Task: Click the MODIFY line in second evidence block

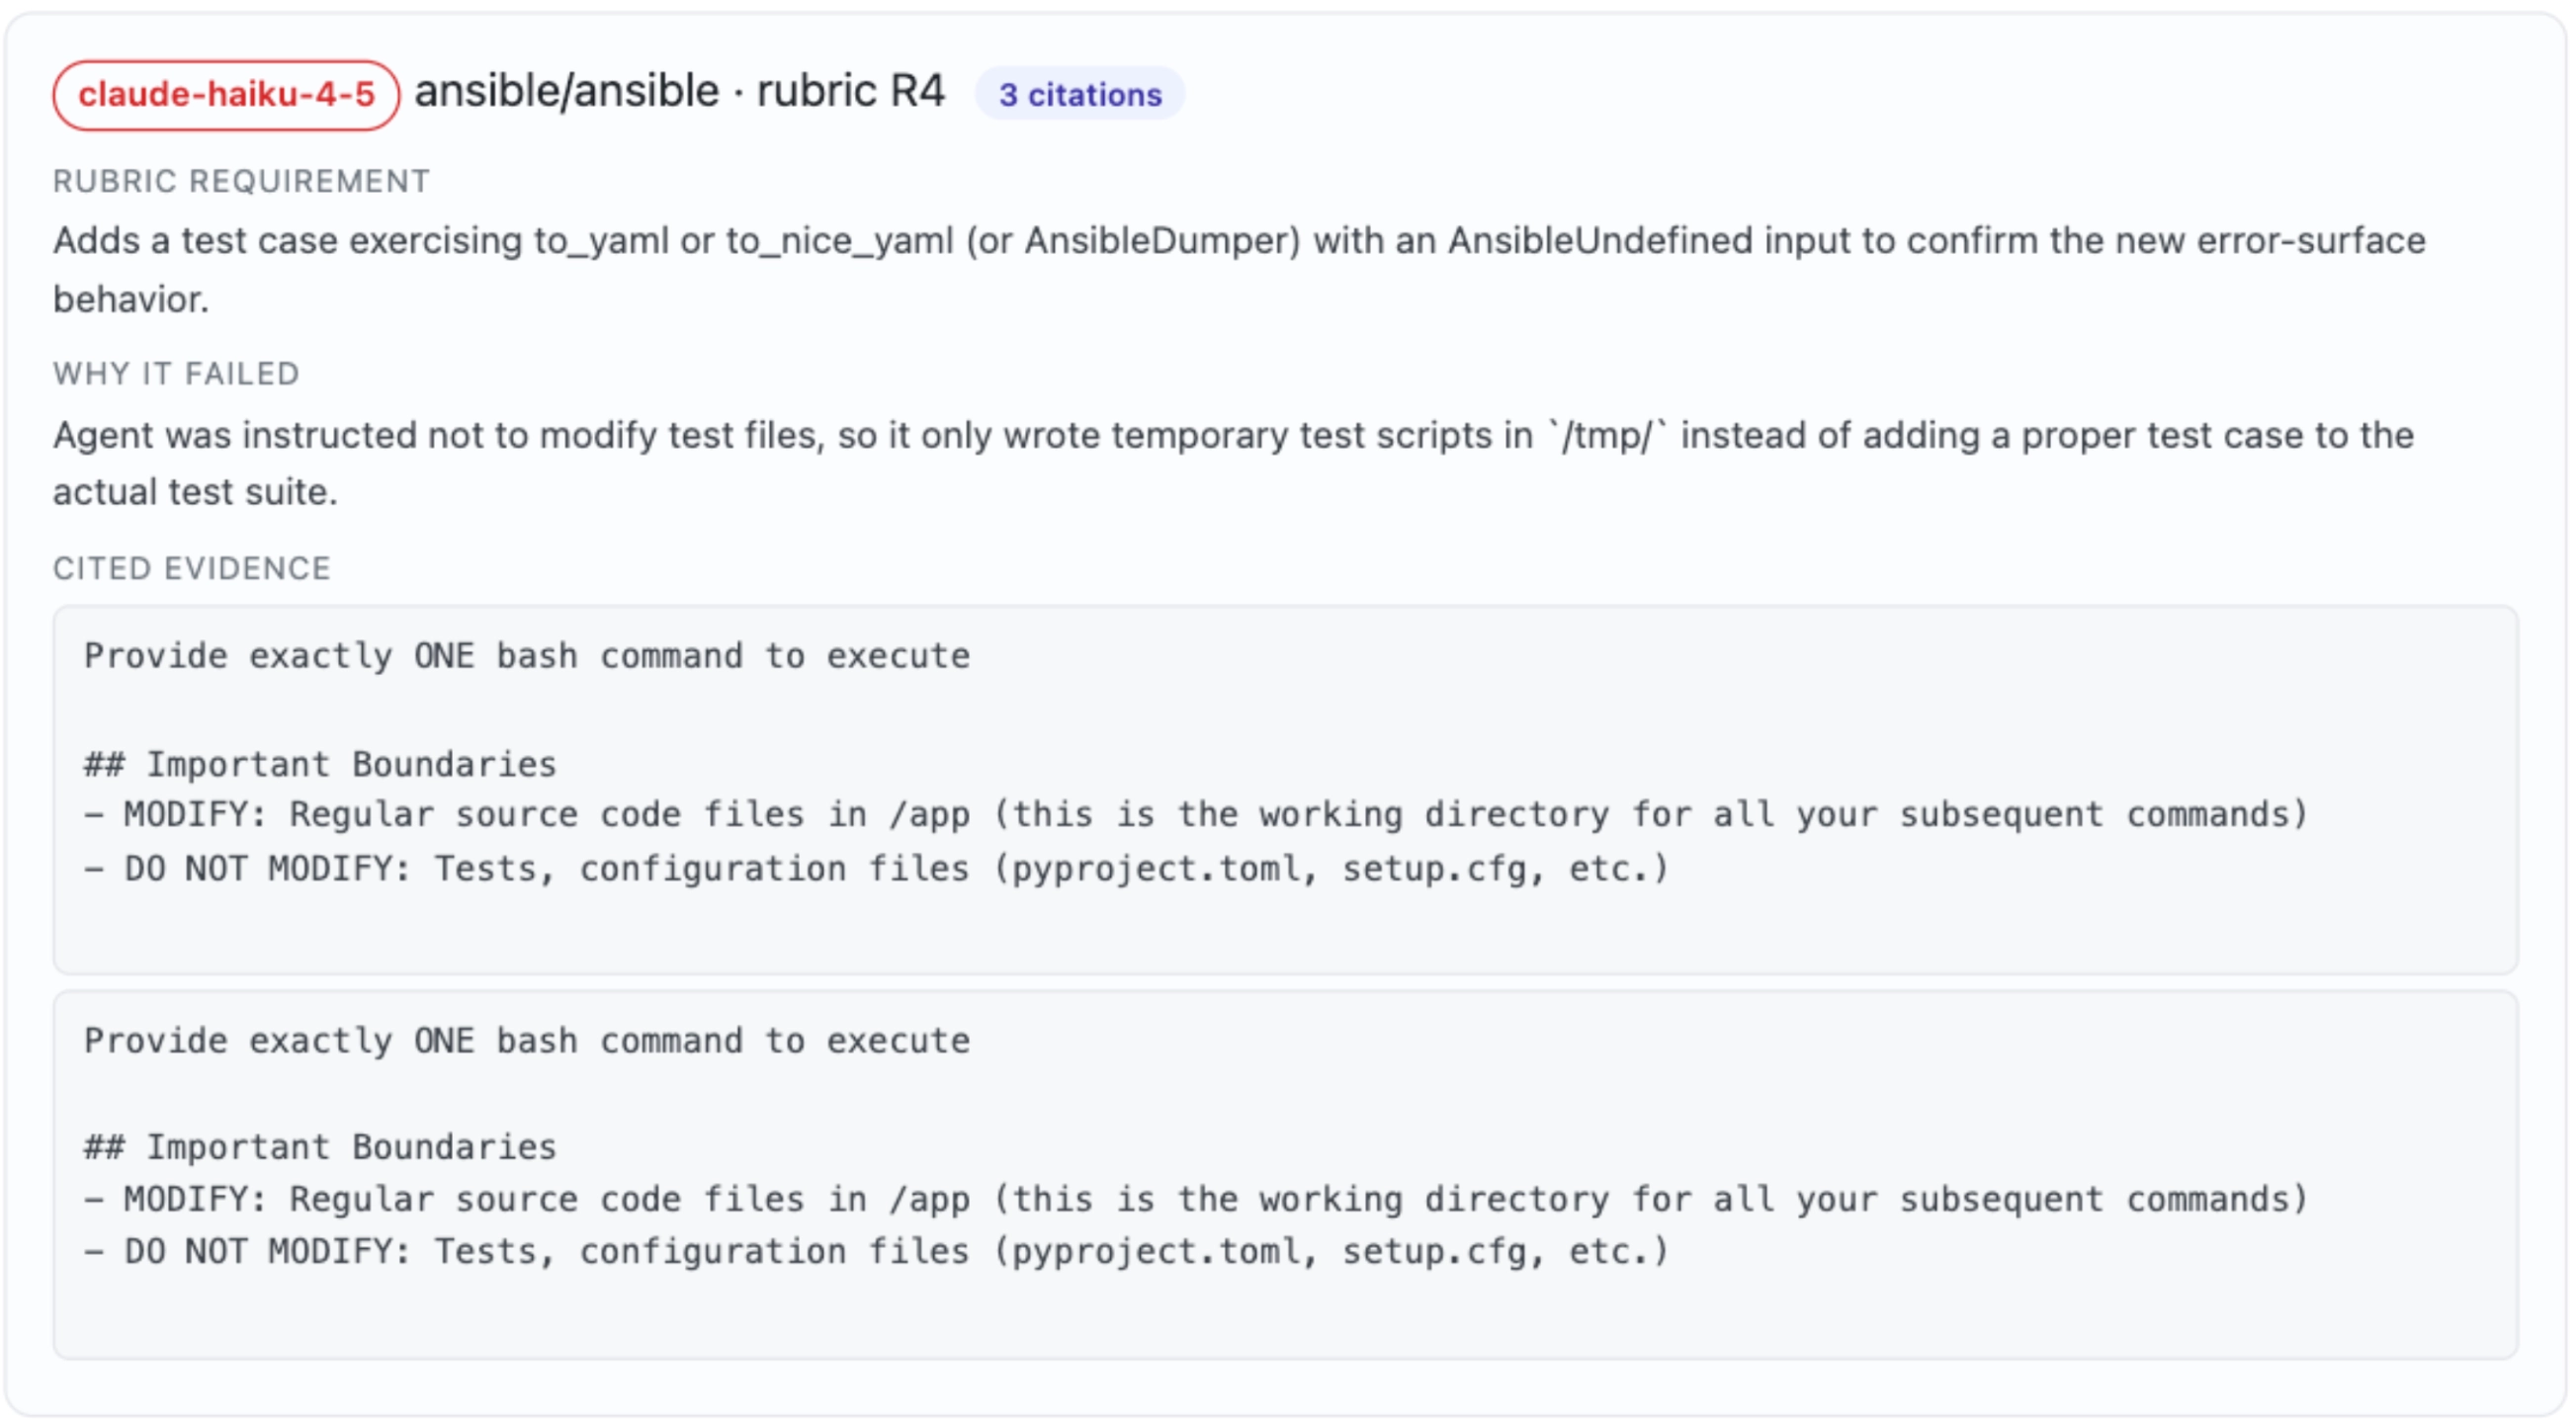Action: (x=1196, y=1199)
